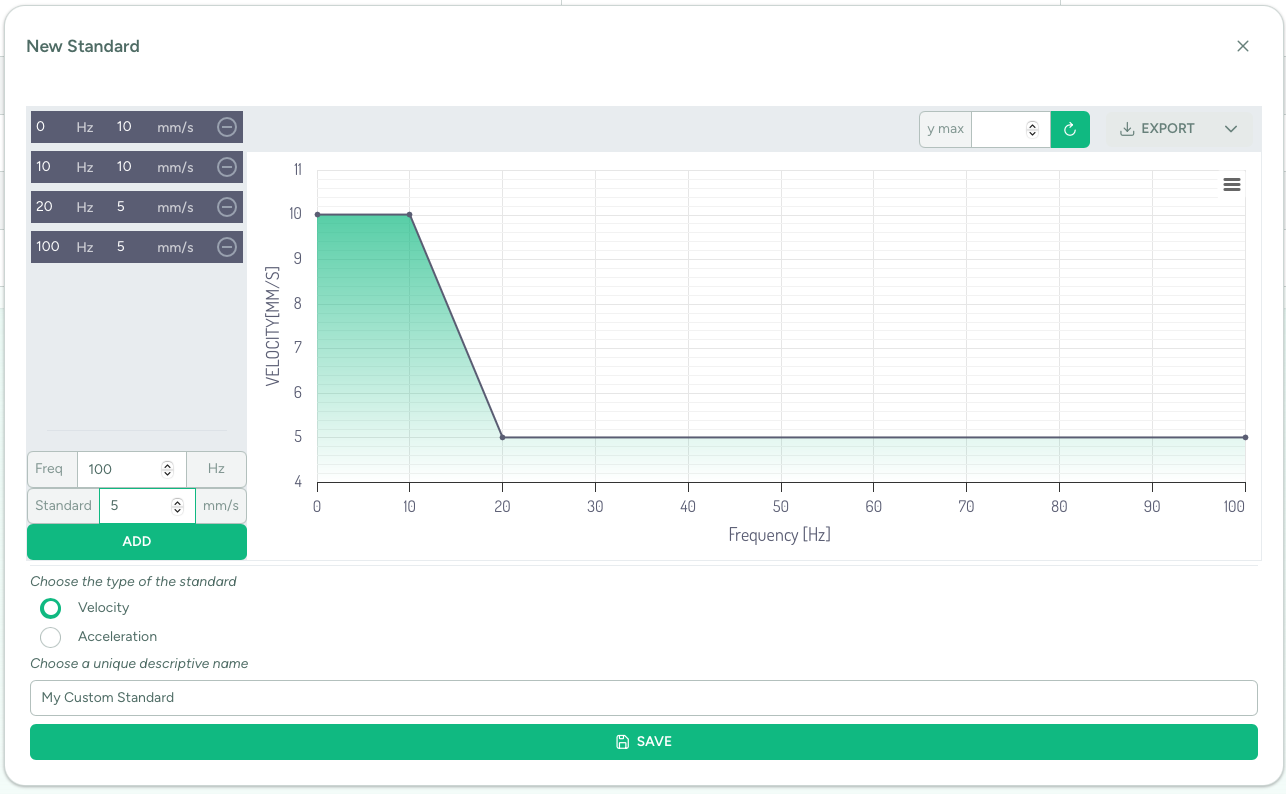1286x794 pixels.
Task: Click the y max input field
Action: click(x=1000, y=129)
